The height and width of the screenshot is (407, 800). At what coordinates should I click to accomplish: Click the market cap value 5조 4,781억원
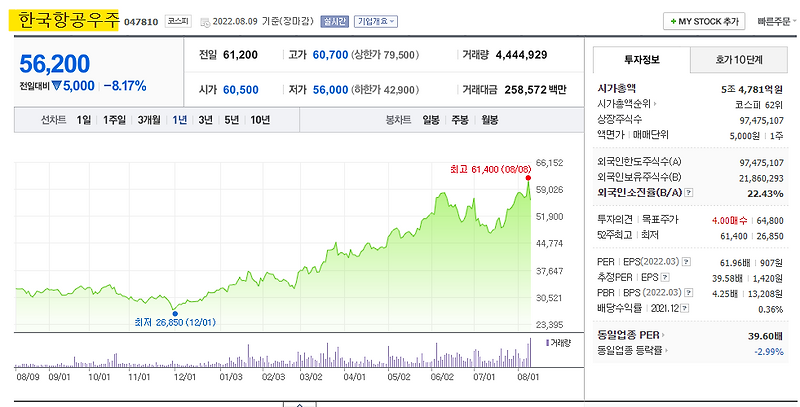click(x=752, y=89)
